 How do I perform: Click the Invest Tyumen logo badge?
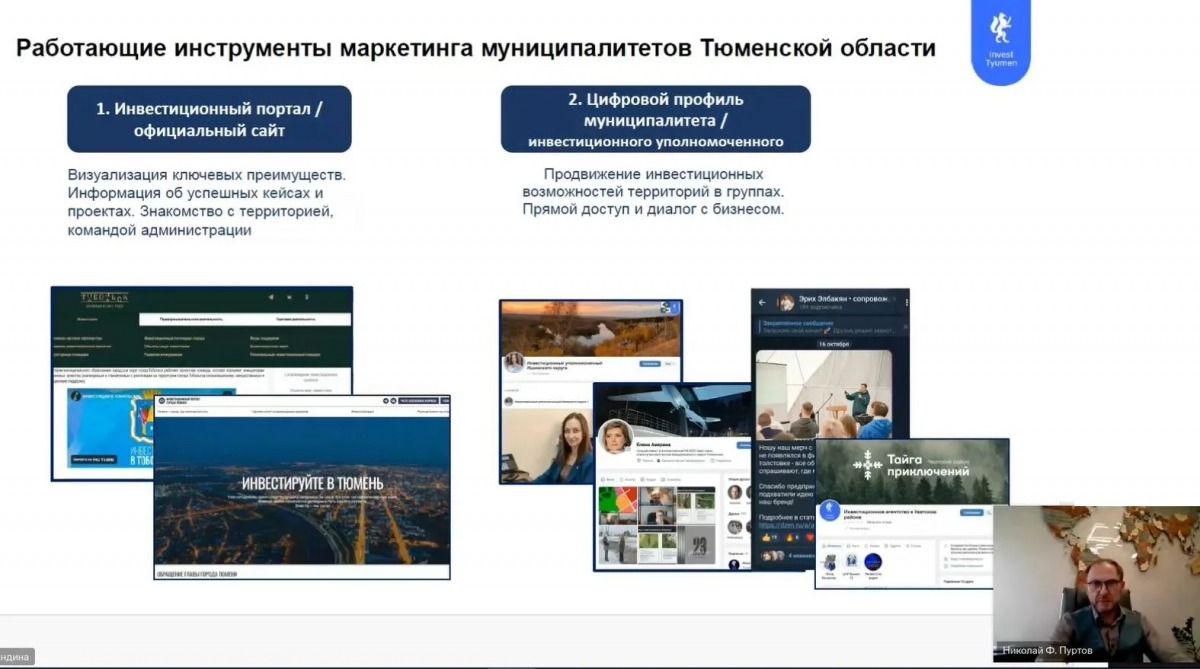1000,40
